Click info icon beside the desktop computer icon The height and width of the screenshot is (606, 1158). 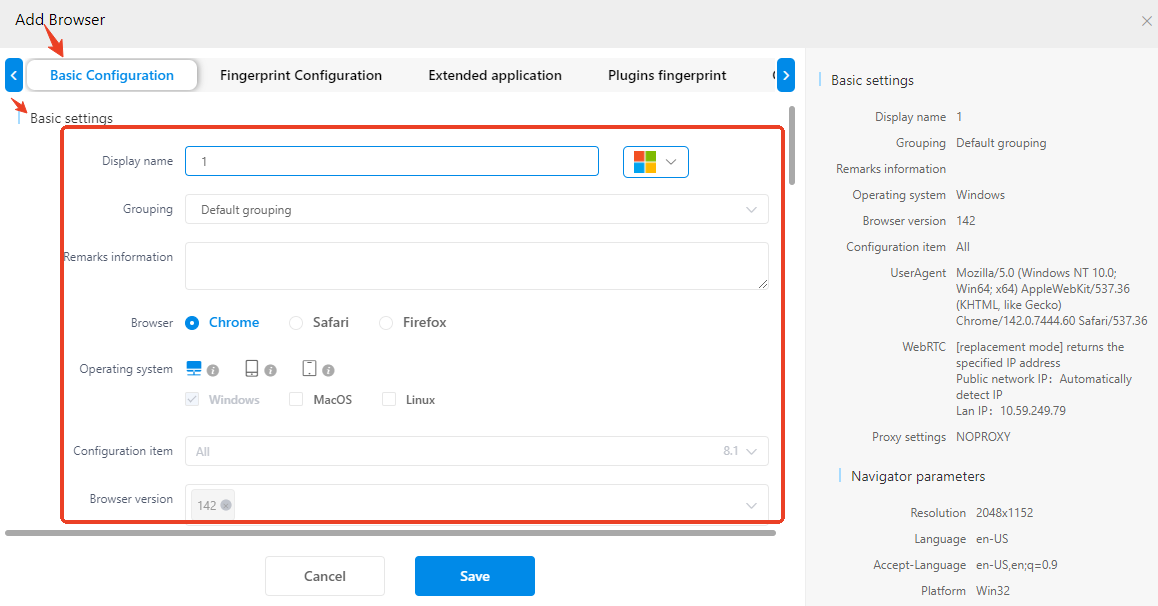coord(213,371)
